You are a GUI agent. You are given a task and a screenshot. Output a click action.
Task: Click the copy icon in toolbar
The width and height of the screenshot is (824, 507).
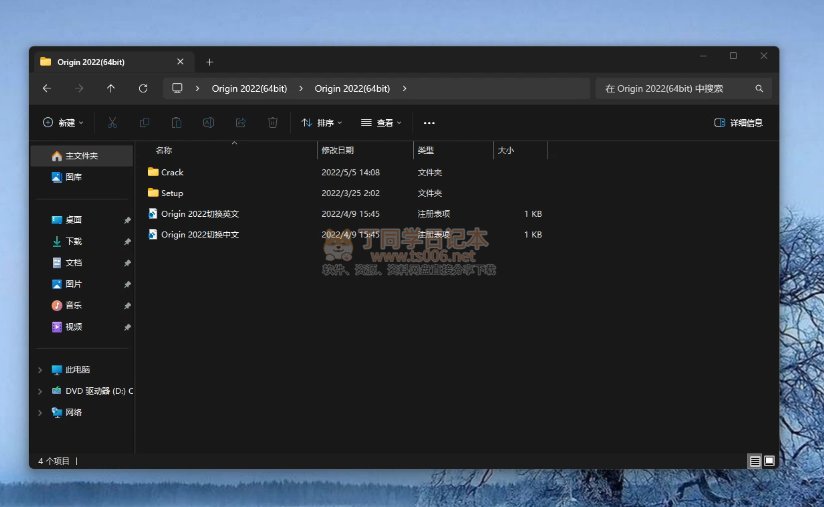(x=144, y=123)
